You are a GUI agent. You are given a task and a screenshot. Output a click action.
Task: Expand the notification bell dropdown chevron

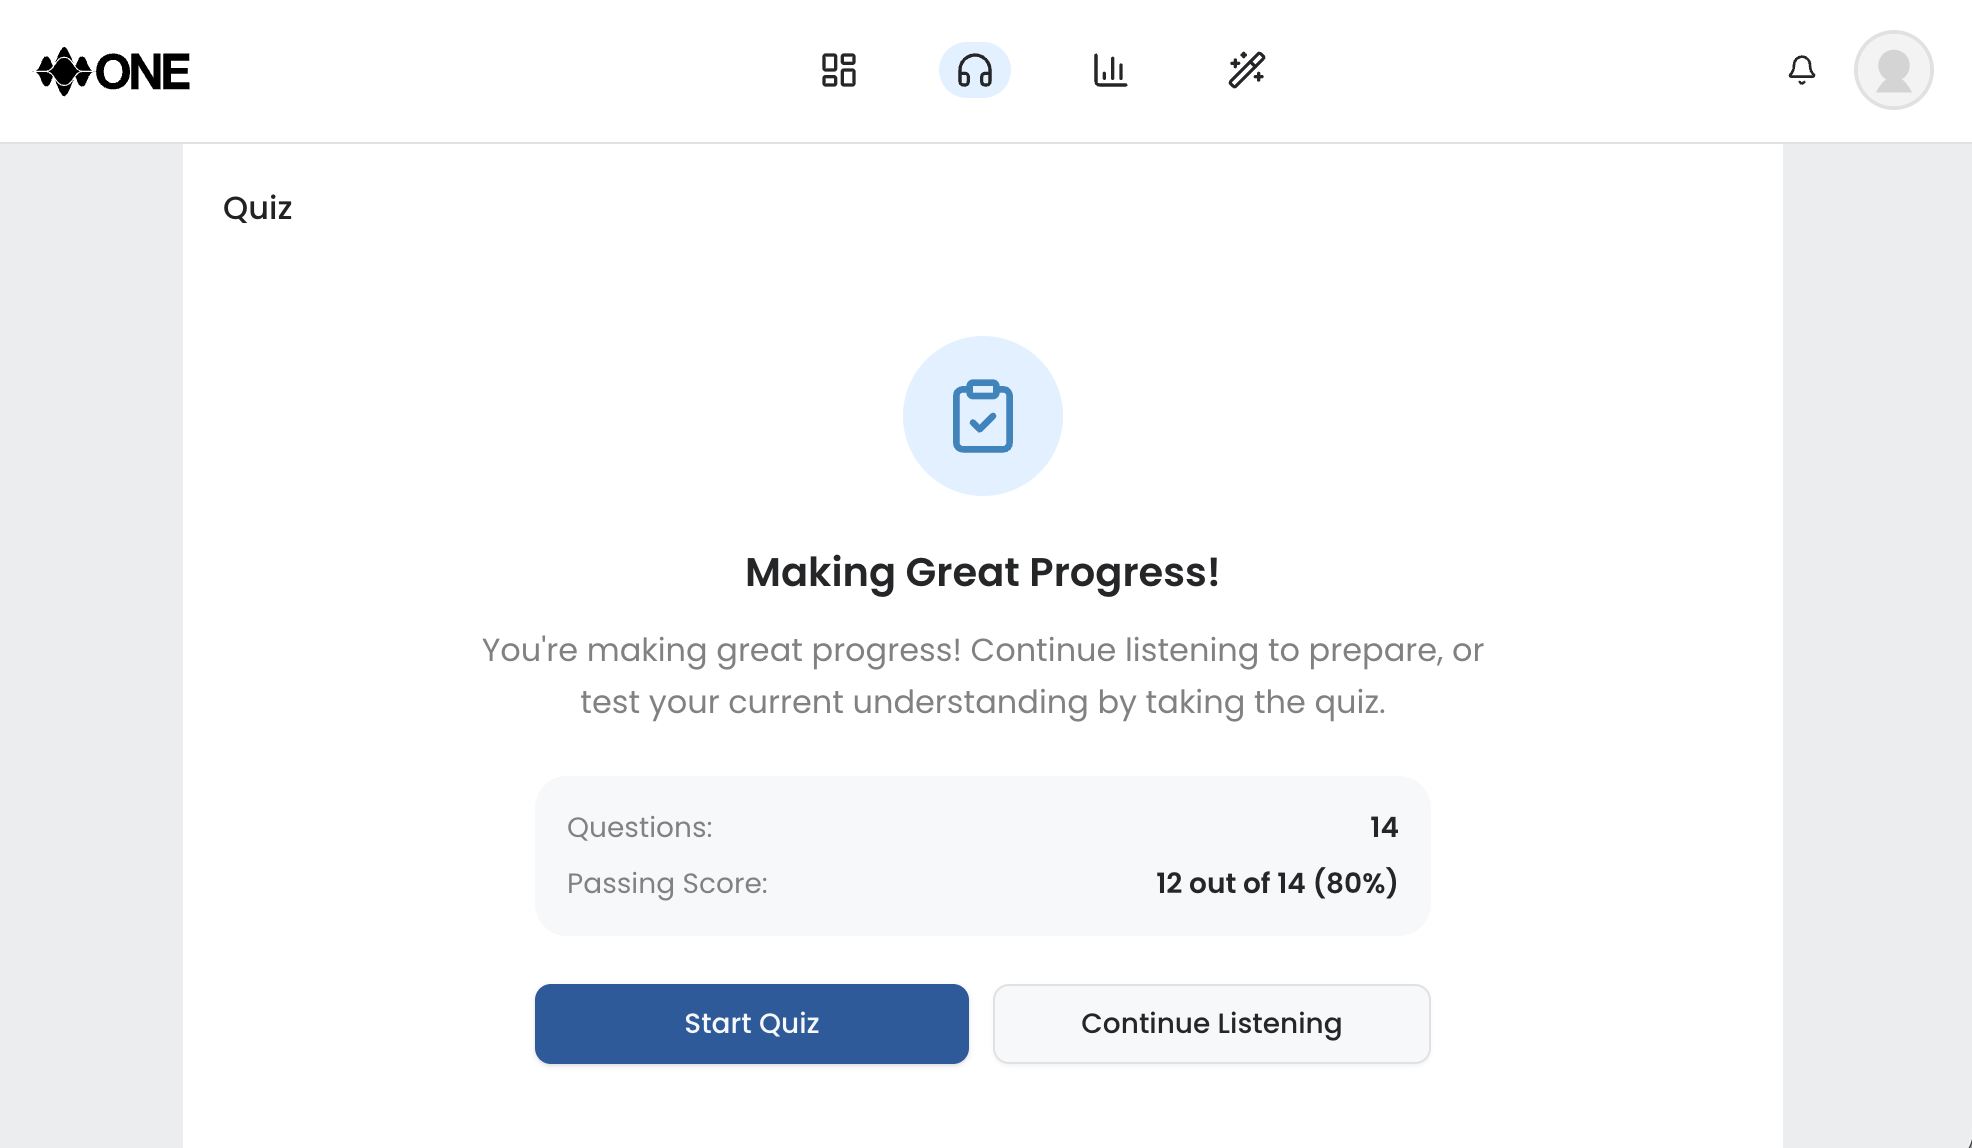pos(1802,70)
